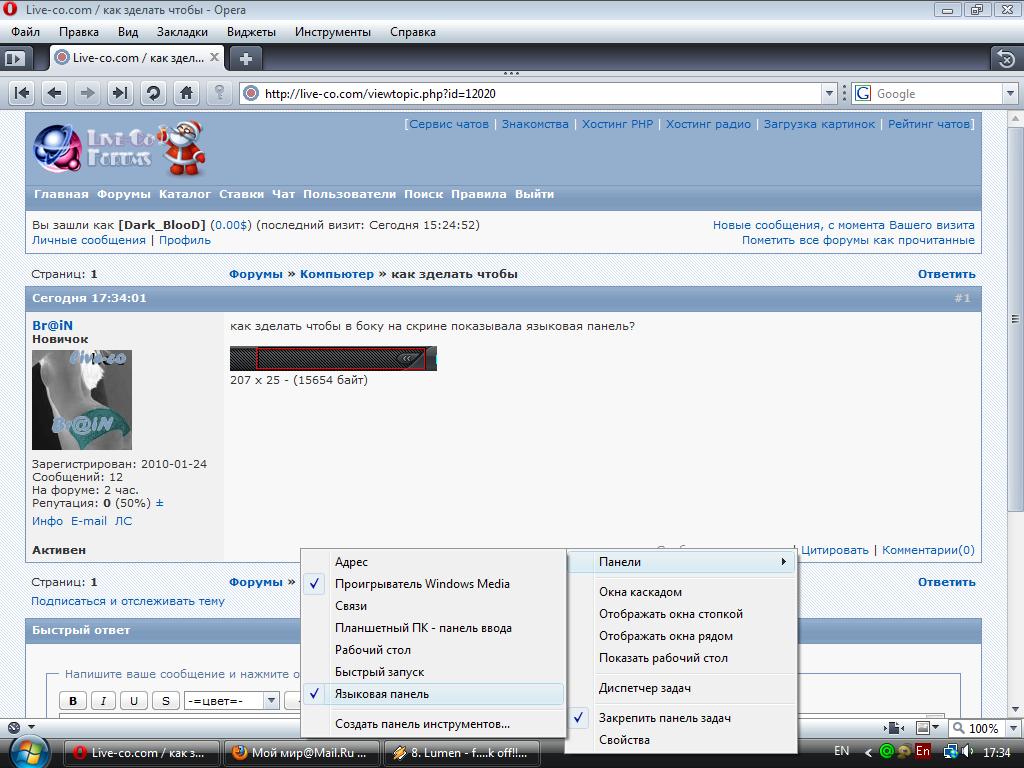Uncheck Проигрыватель Windows Media toolbar
This screenshot has width=1024, height=768.
pos(421,584)
